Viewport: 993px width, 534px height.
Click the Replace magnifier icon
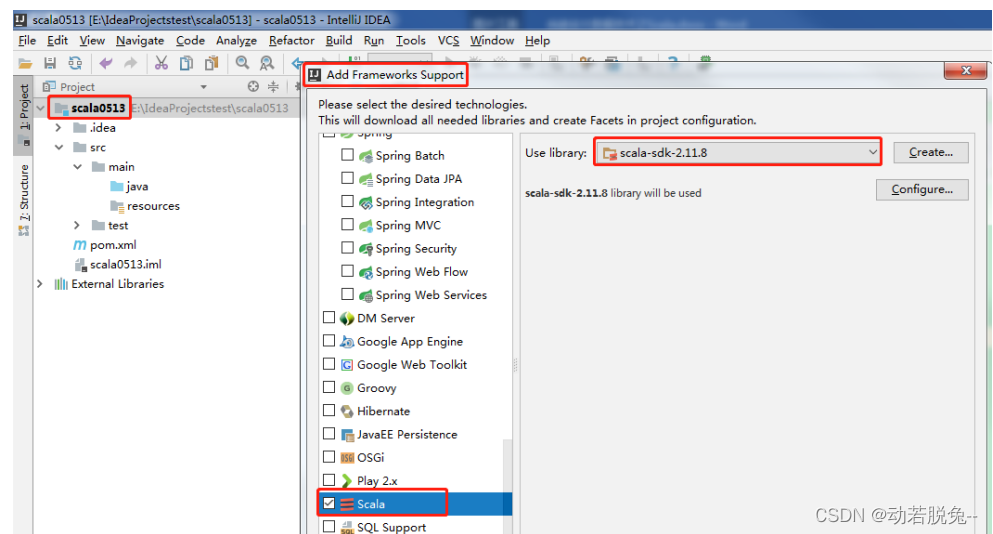[x=267, y=63]
